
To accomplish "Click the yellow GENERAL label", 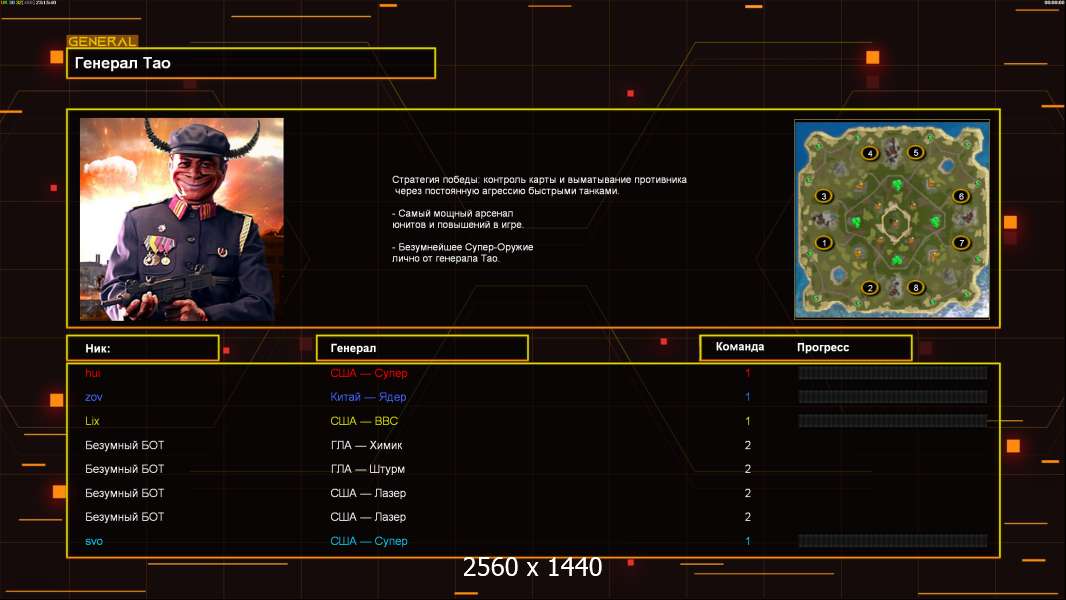I will [103, 41].
